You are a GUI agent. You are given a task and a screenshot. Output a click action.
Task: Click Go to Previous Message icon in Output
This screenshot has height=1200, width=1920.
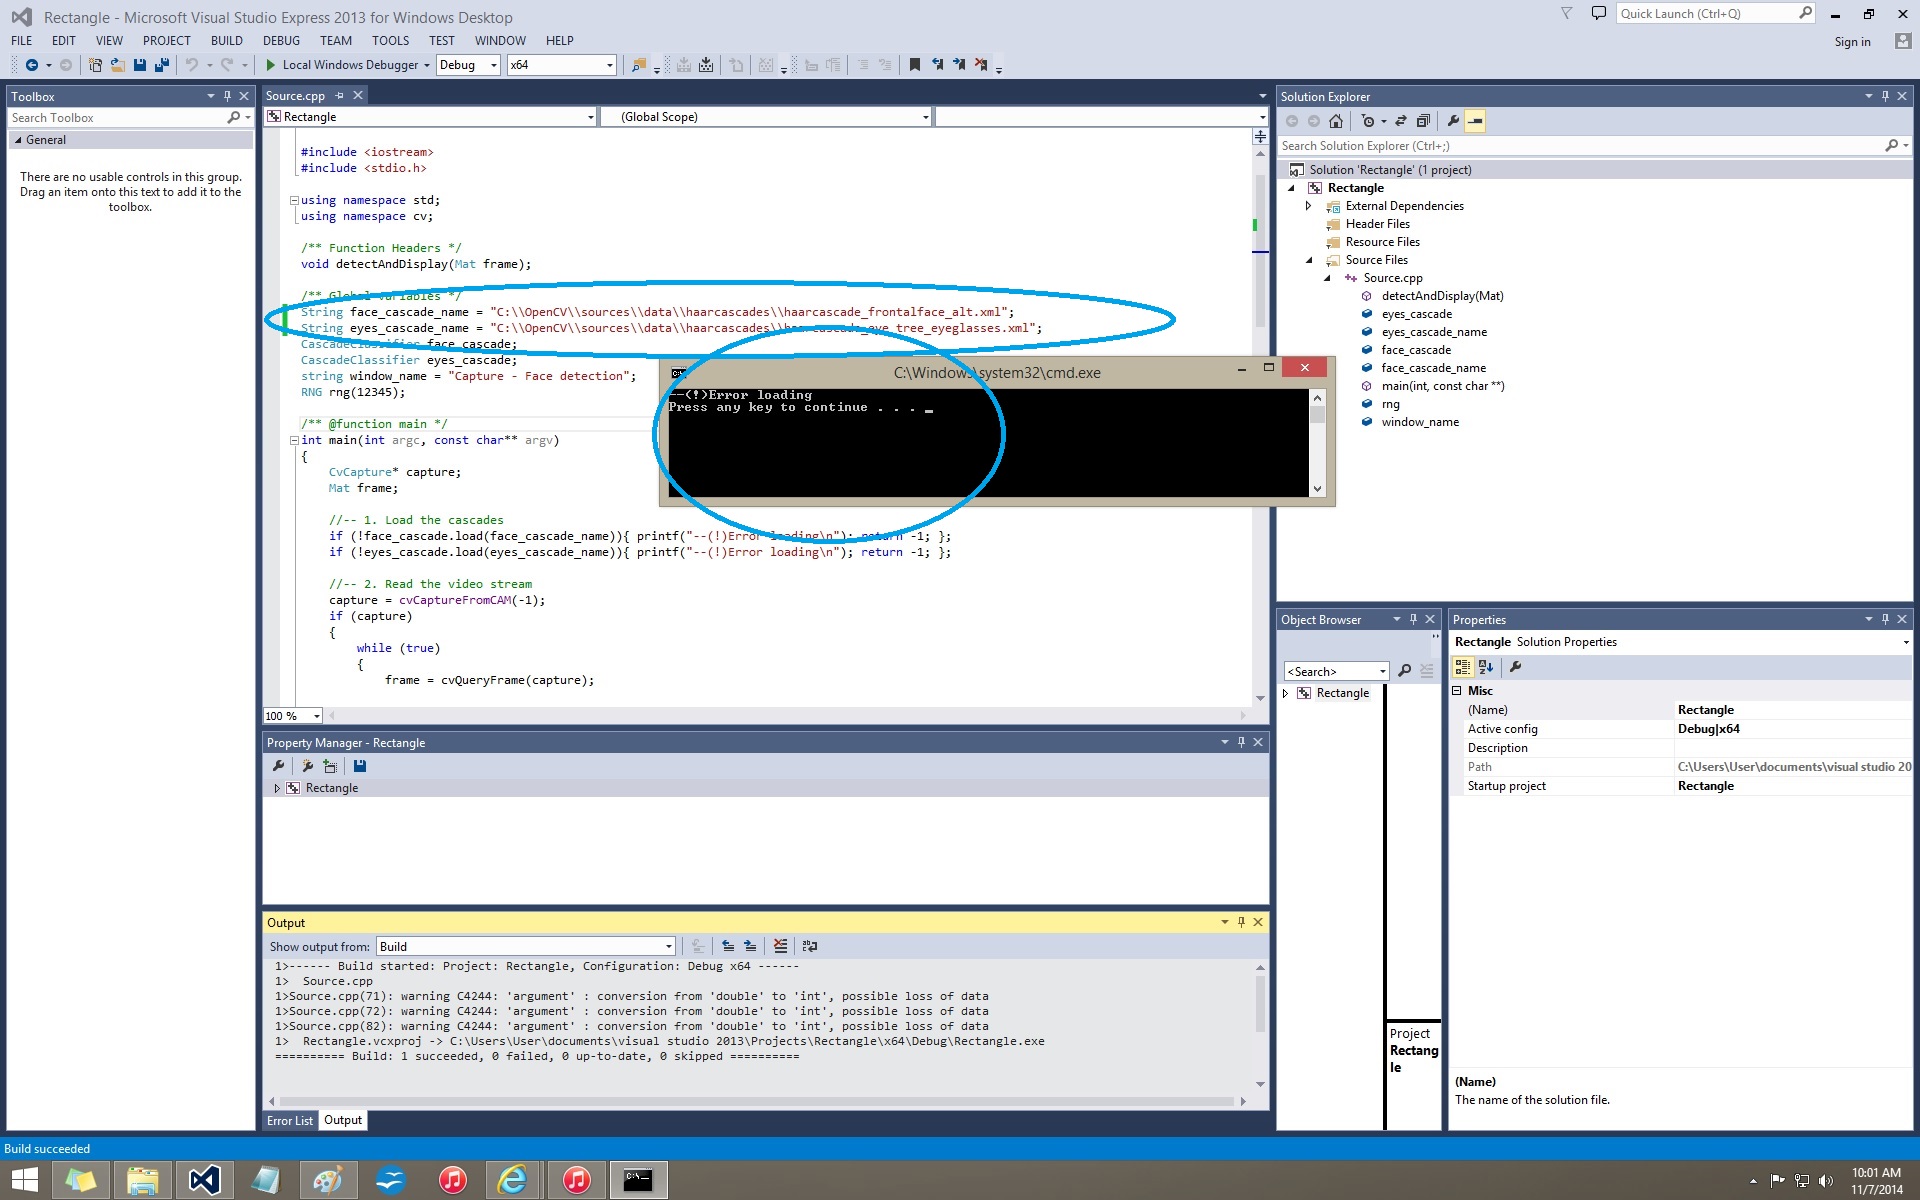[x=728, y=946]
